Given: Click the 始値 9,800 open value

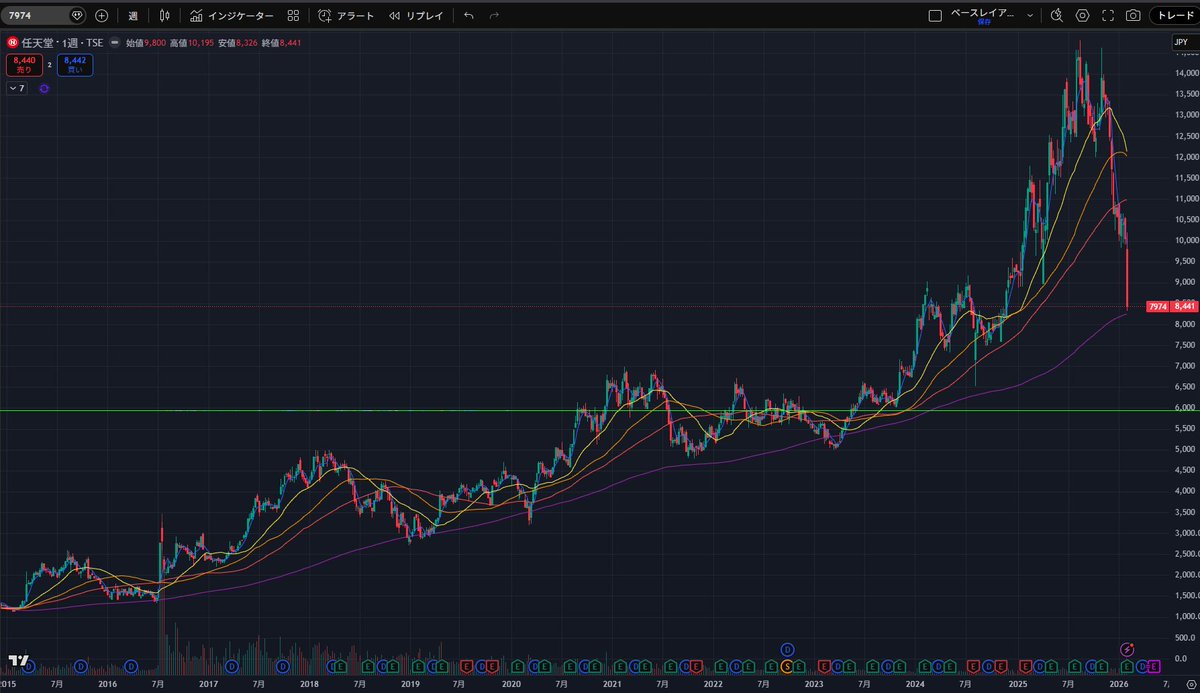Looking at the screenshot, I should 145,43.
